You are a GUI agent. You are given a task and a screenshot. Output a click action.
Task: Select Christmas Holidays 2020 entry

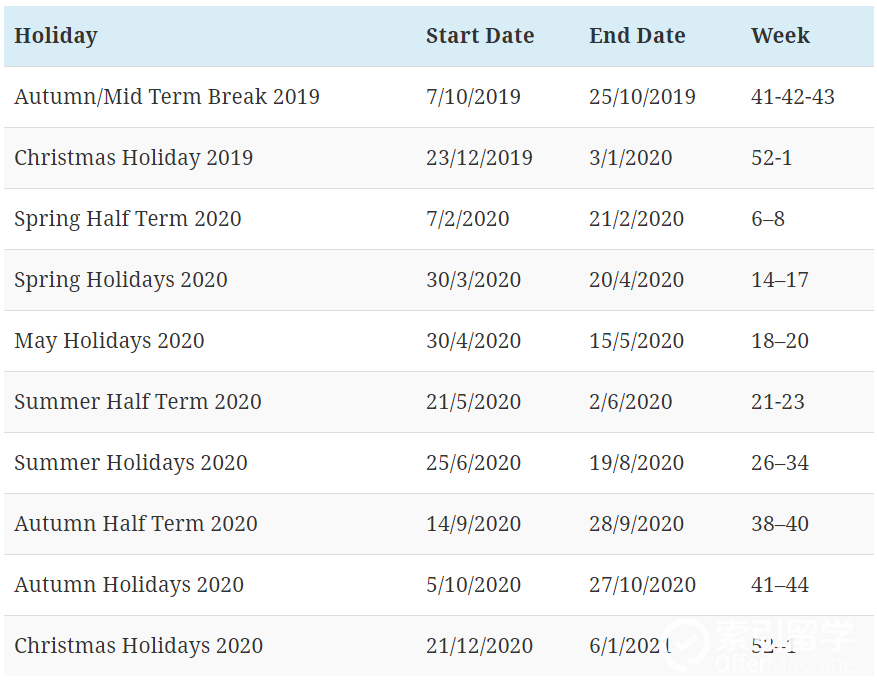coord(139,646)
